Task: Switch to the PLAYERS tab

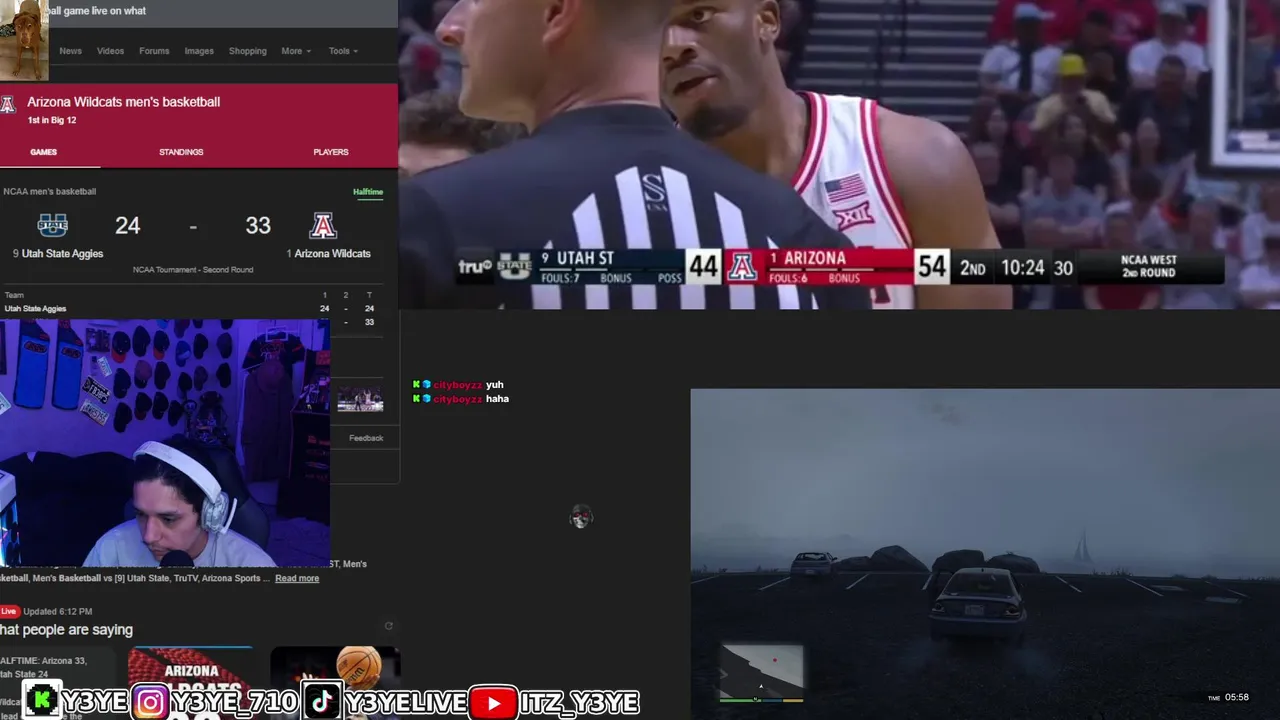Action: pos(331,152)
